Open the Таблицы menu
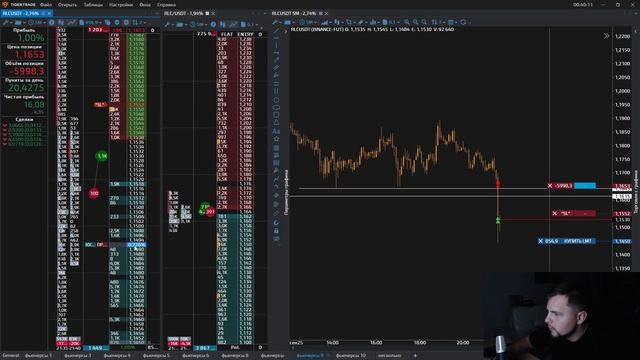Screen dimensions: 640x360 [93, 5]
